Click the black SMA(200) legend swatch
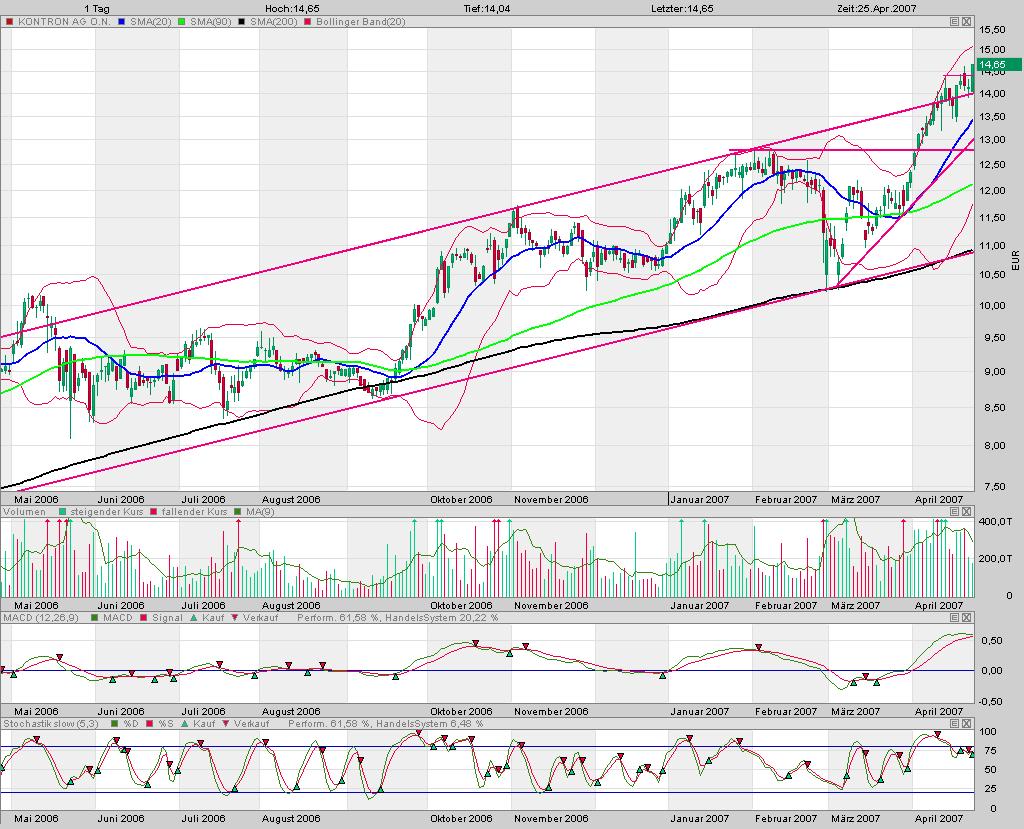The width and height of the screenshot is (1024, 829). tap(246, 21)
